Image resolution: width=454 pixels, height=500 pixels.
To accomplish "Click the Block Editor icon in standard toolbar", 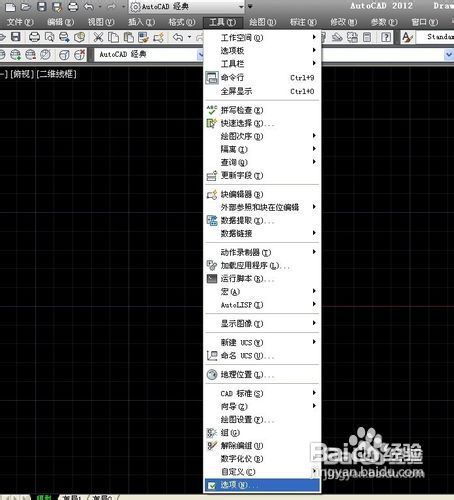I will pos(159,37).
